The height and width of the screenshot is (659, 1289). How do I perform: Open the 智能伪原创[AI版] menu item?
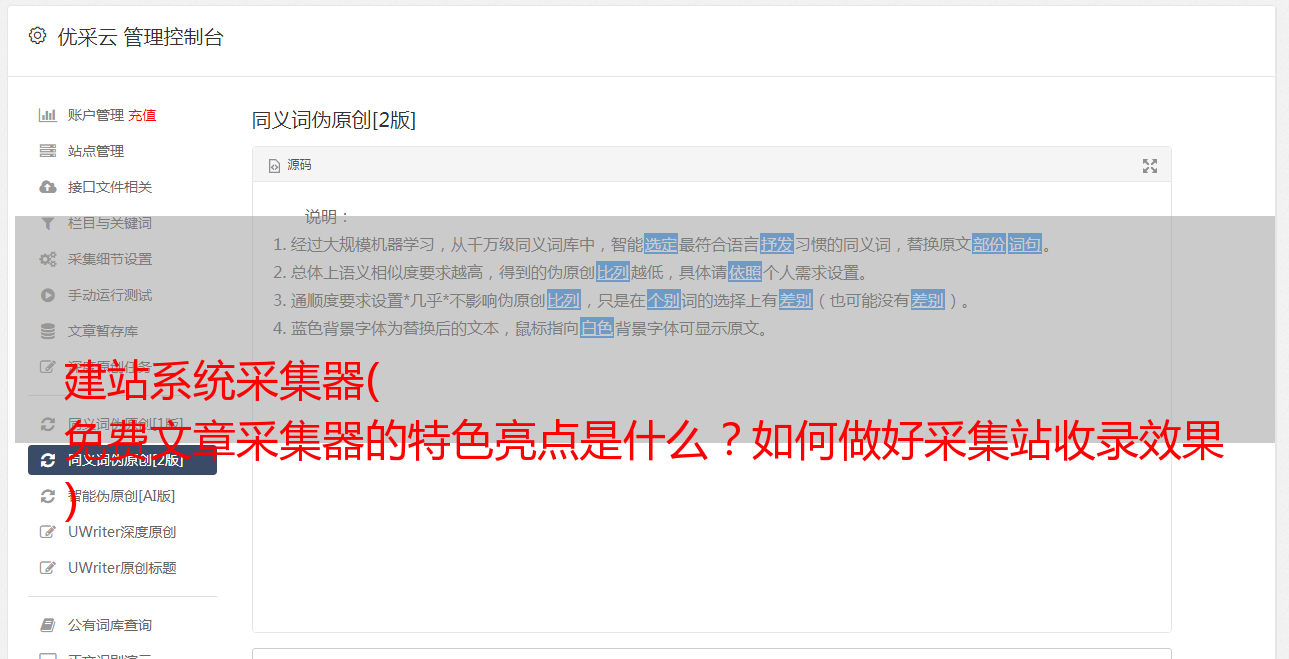[122, 496]
